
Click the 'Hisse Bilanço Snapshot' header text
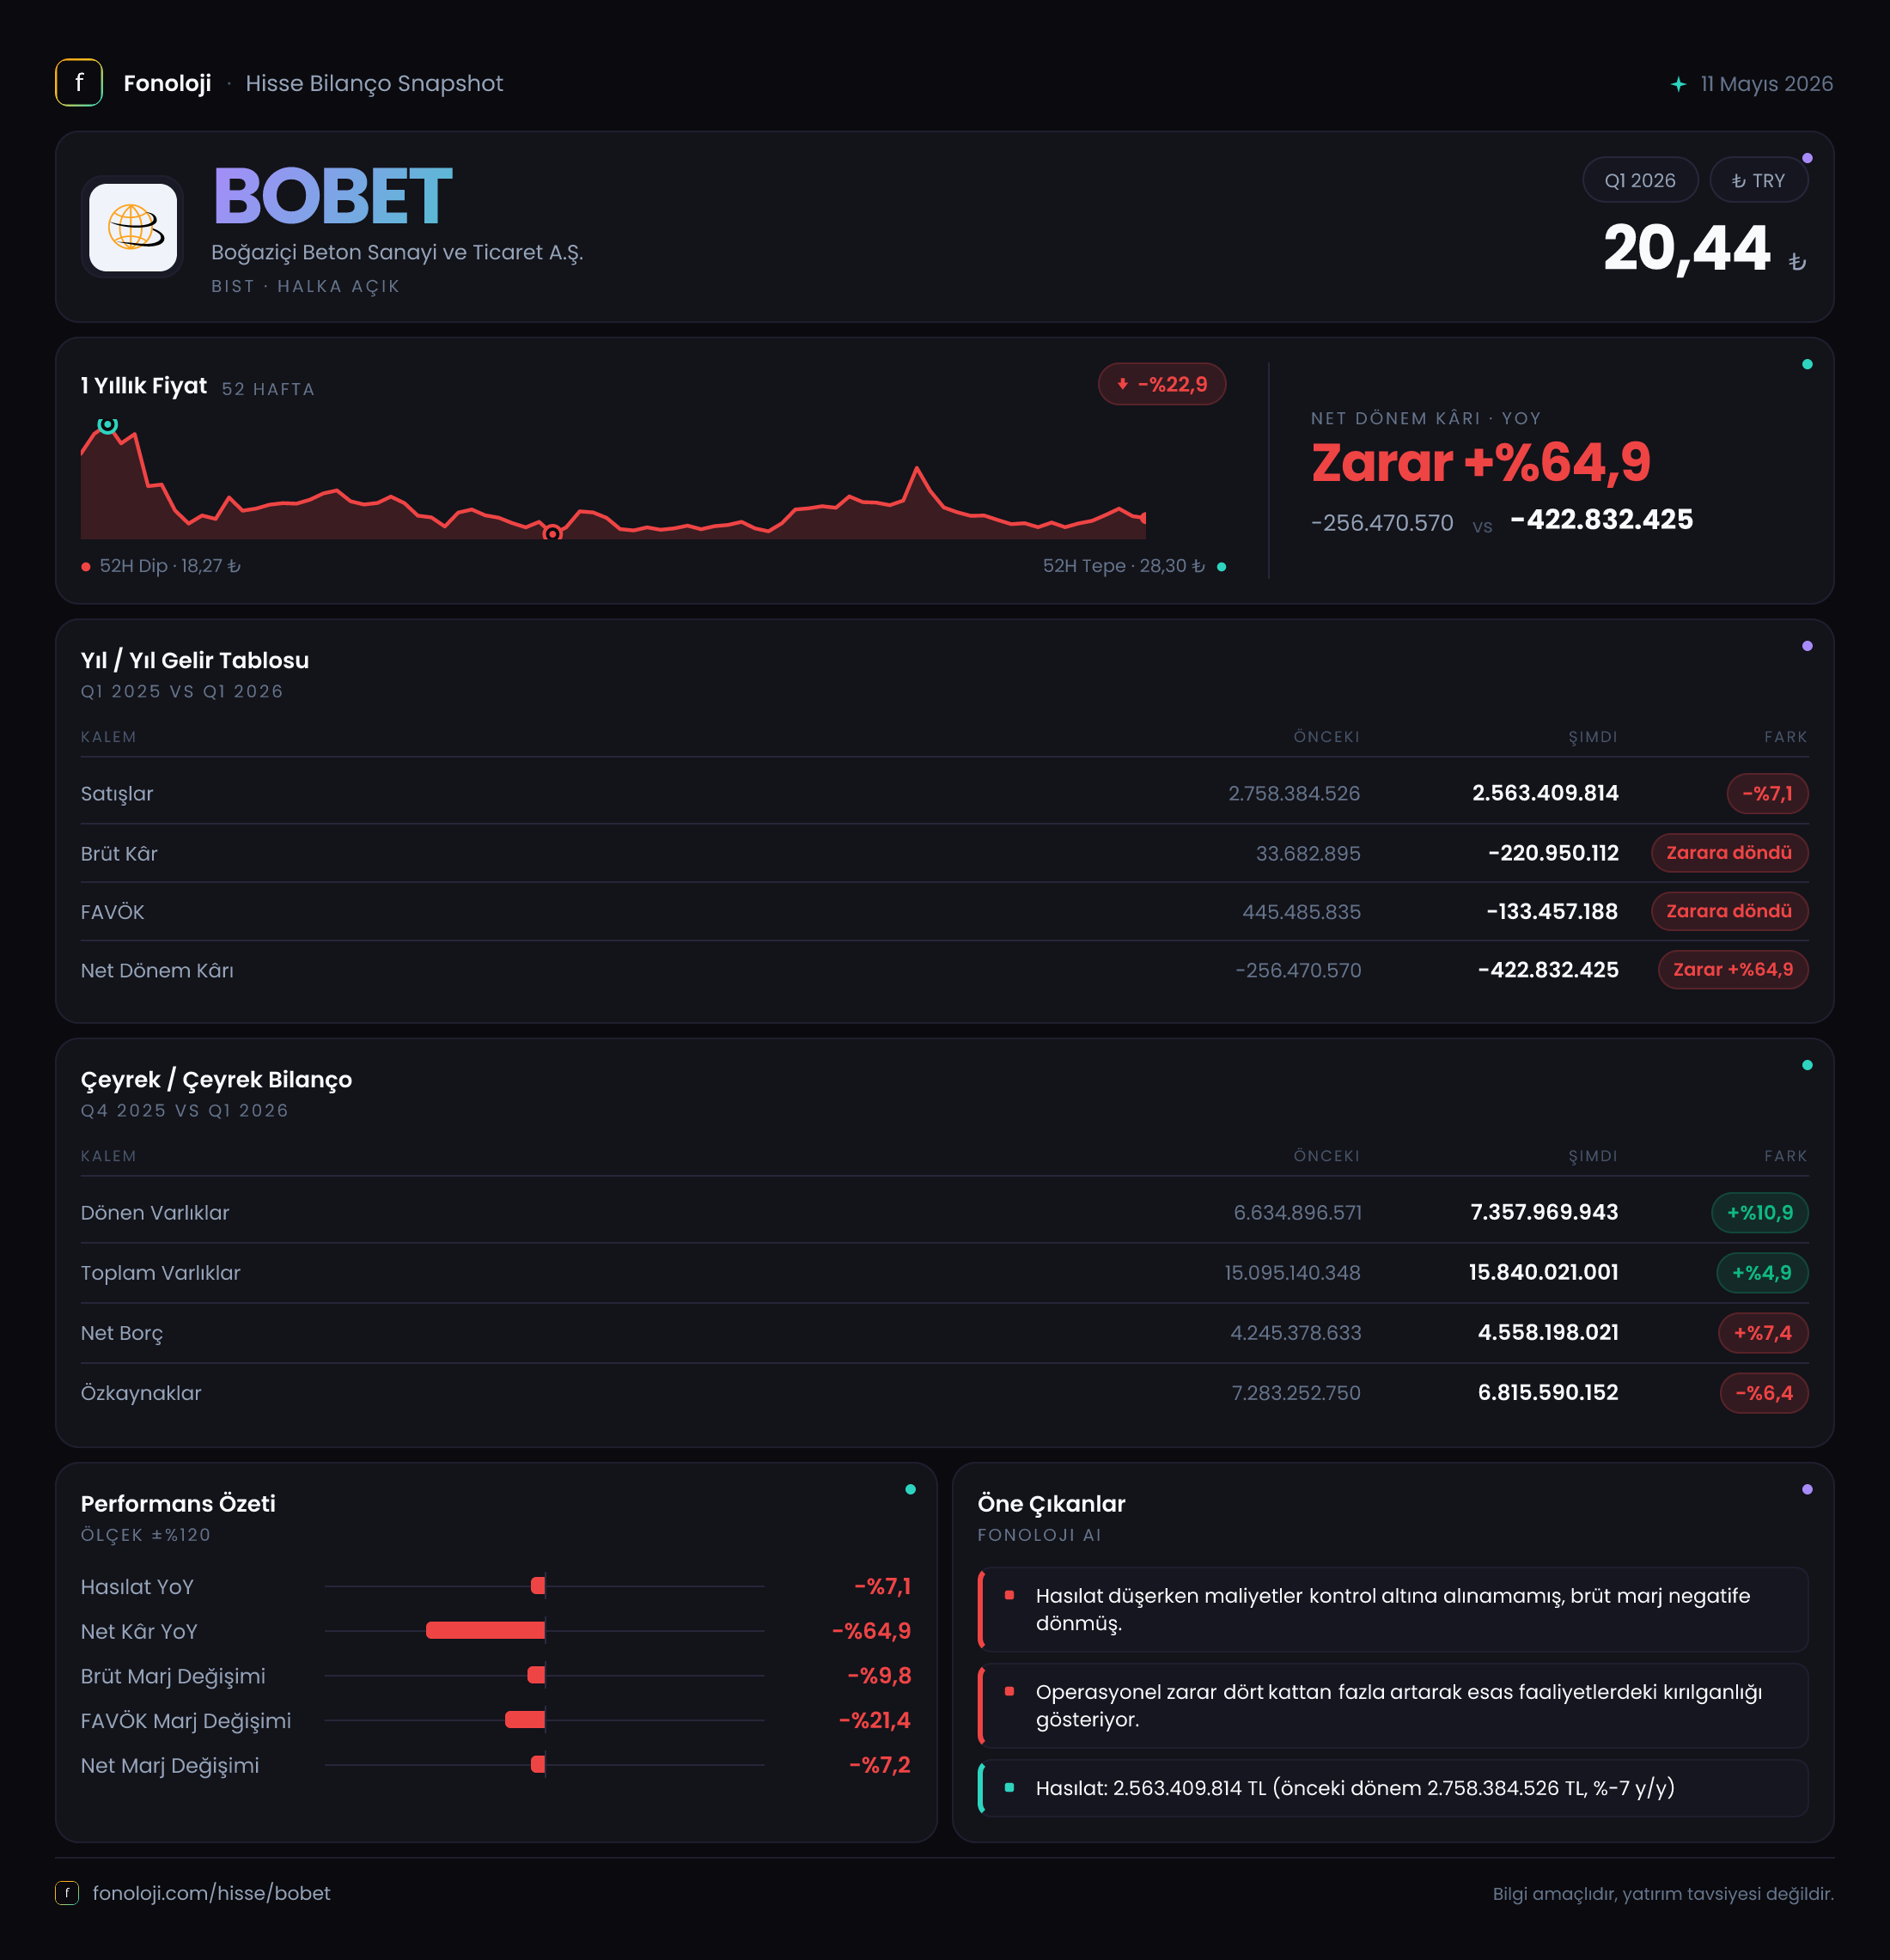pos(374,83)
